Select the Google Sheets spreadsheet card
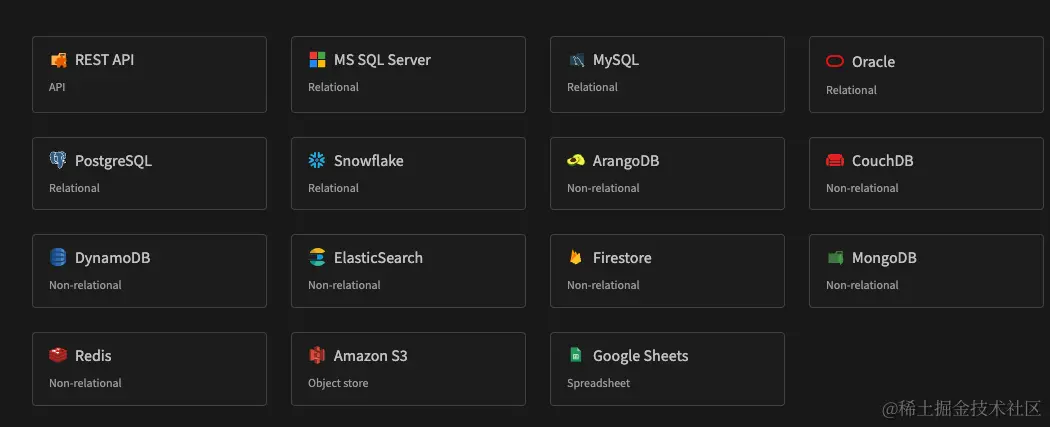The width and height of the screenshot is (1050, 427). click(x=667, y=369)
